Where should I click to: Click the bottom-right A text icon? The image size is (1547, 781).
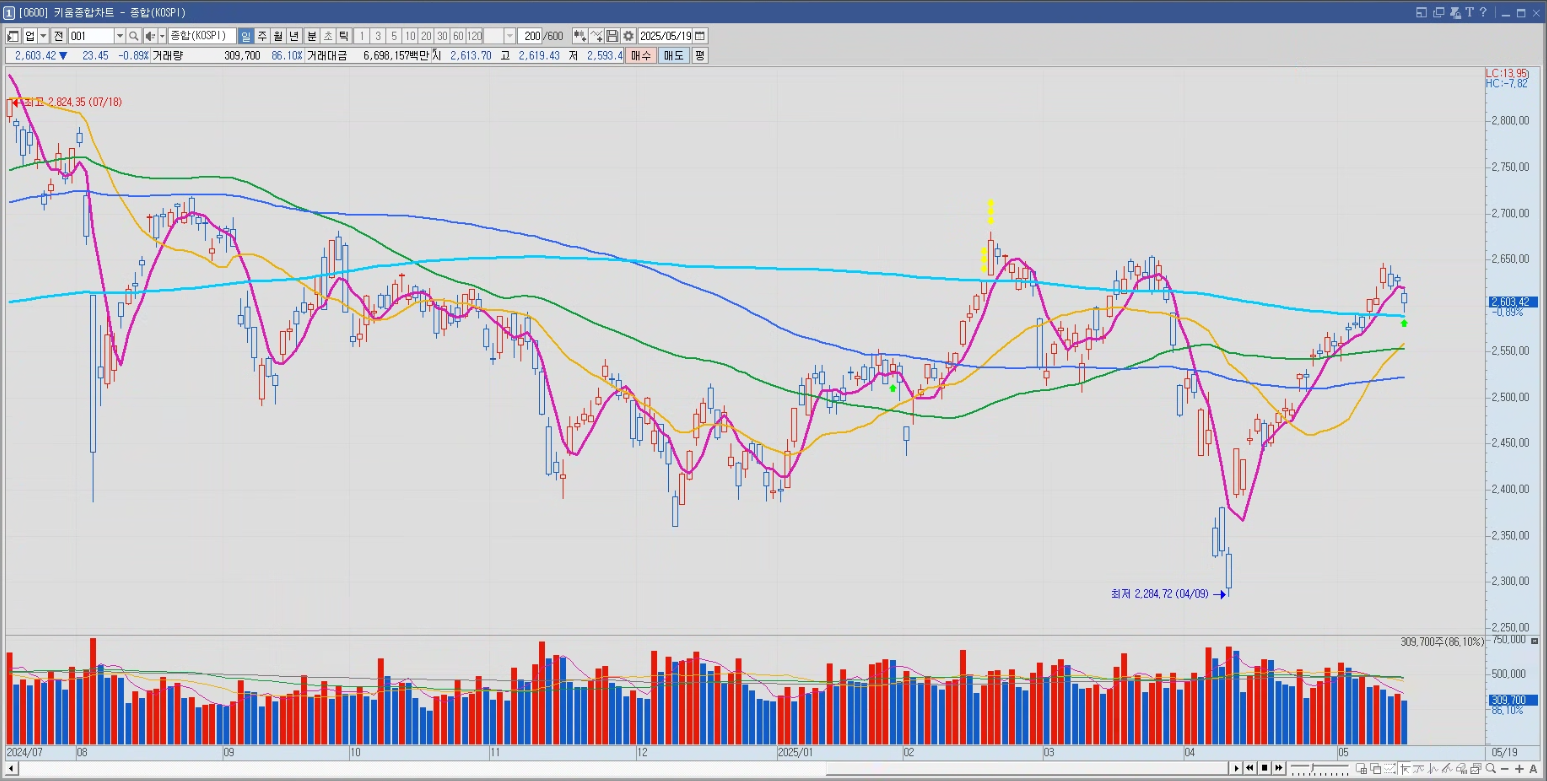coord(1533,768)
